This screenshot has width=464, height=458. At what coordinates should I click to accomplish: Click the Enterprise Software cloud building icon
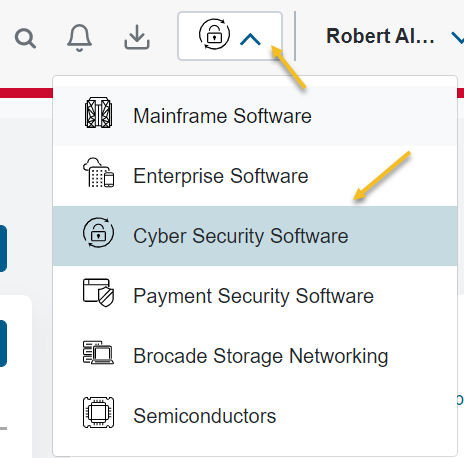click(x=98, y=172)
